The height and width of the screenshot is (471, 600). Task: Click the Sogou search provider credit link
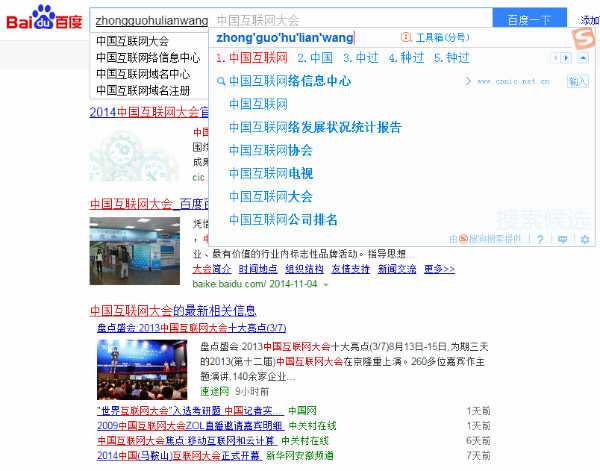(x=485, y=239)
